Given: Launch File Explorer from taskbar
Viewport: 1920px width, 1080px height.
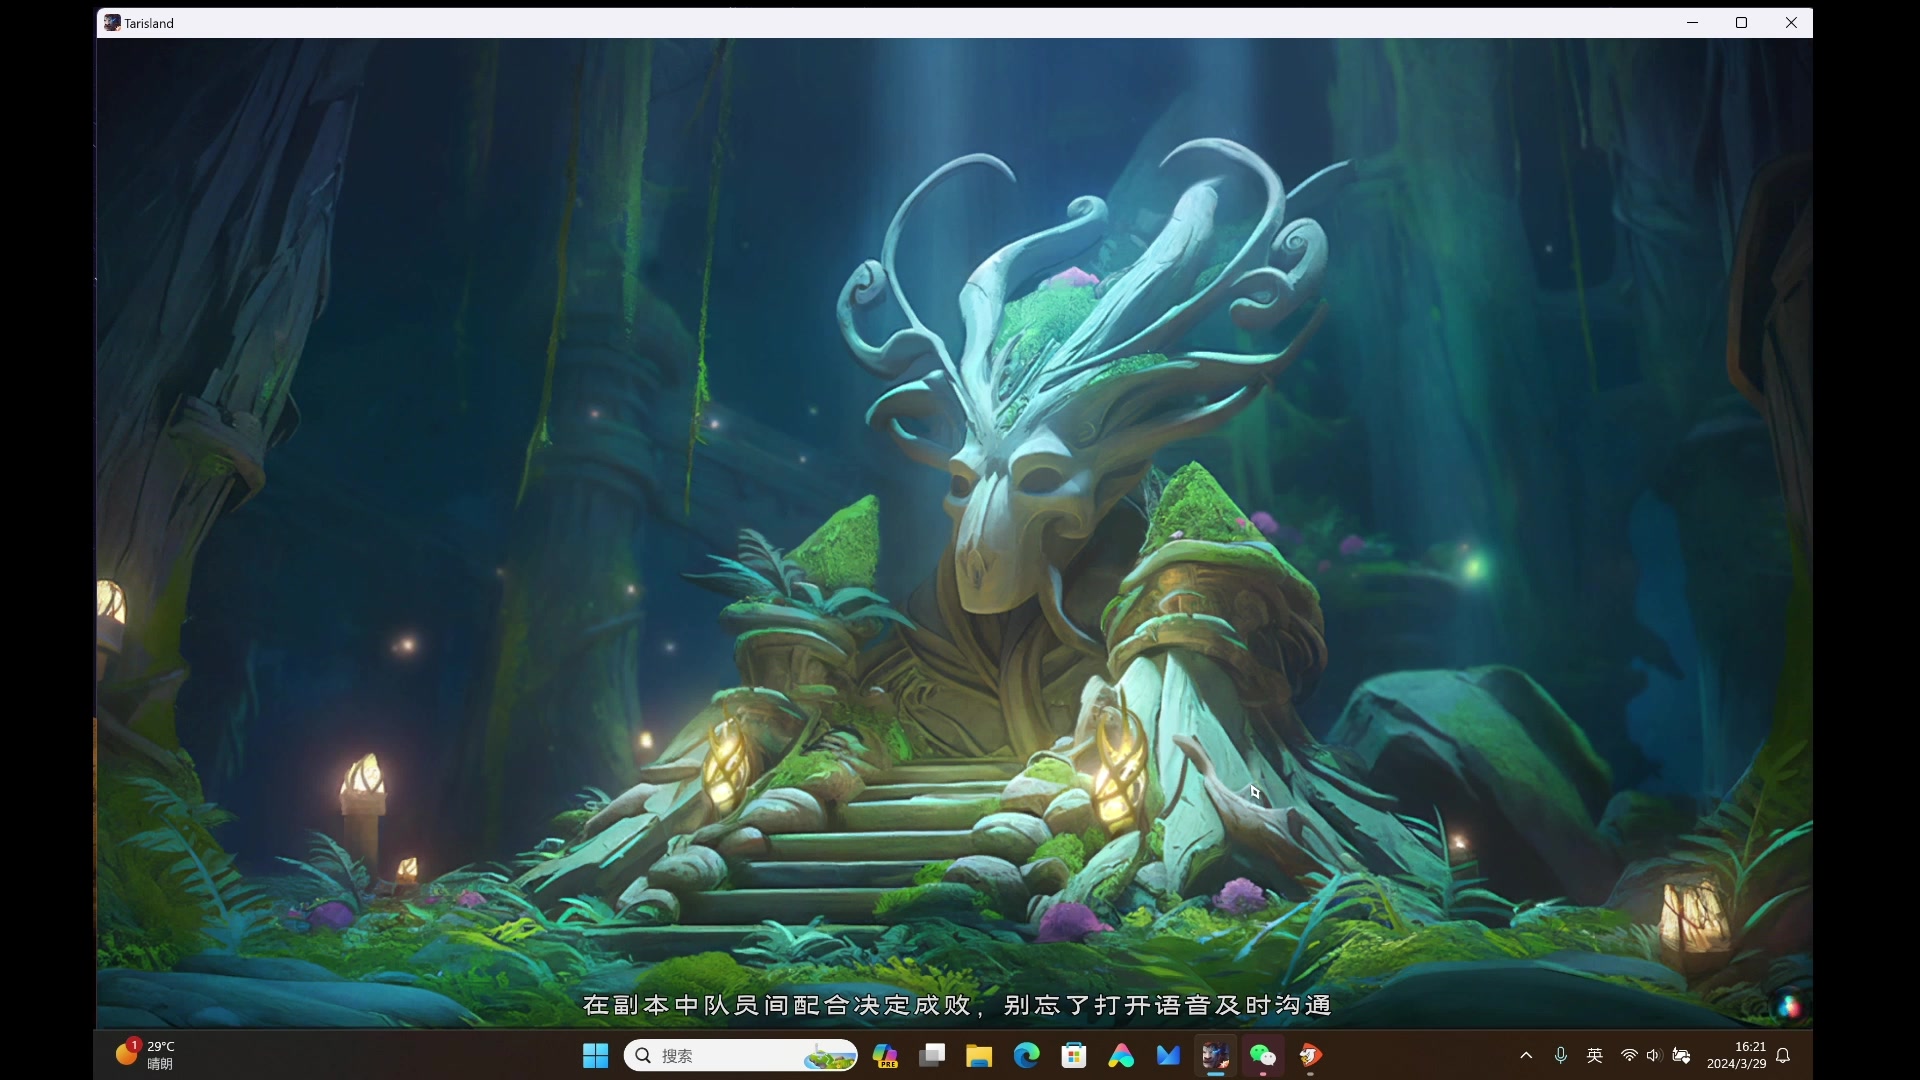Looking at the screenshot, I should tap(979, 1055).
